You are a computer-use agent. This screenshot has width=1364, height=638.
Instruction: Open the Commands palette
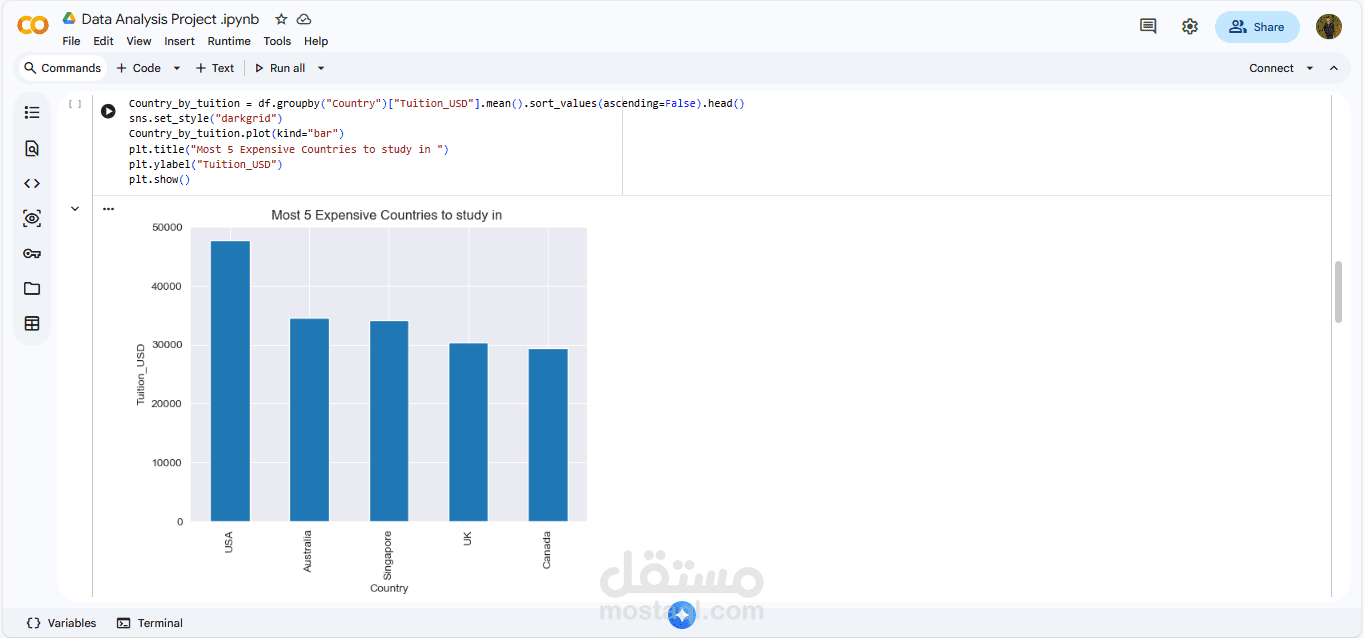point(62,67)
